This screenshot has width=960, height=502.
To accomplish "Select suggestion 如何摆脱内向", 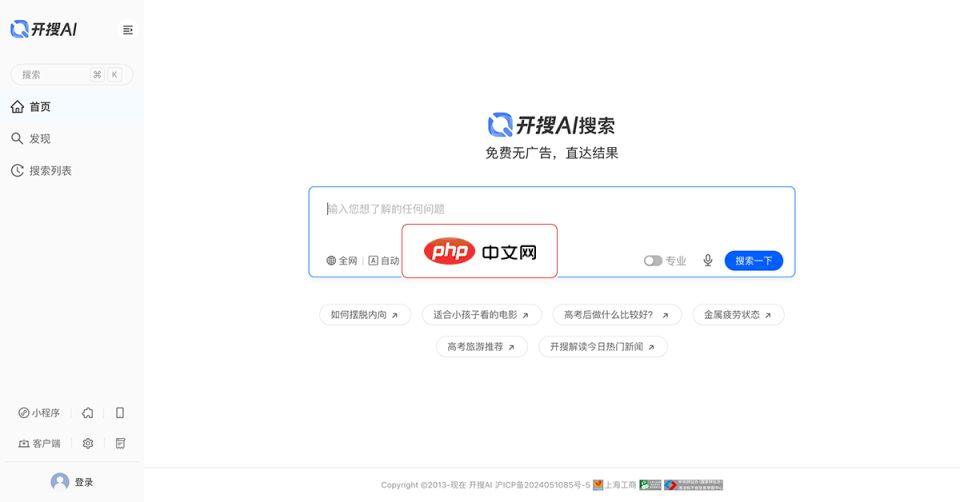I will 365,315.
